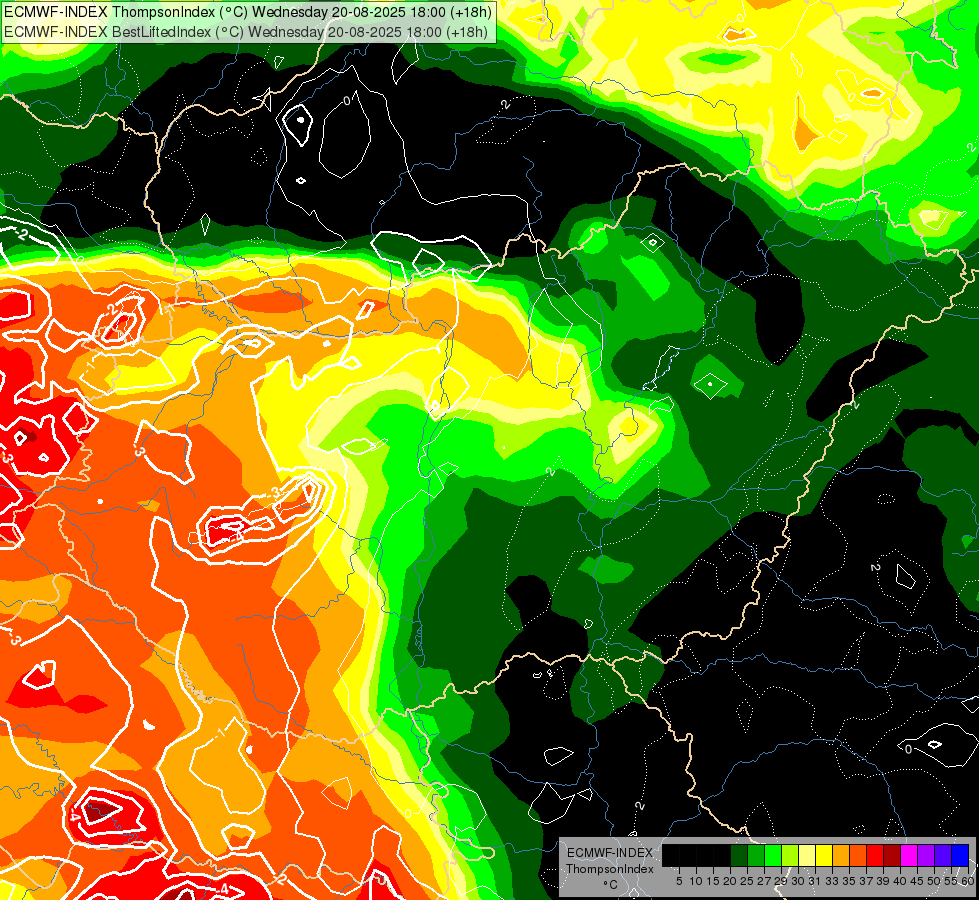This screenshot has width=979, height=900.
Task: Select the pure yellow 31-33 legend swatch
Action: point(824,855)
